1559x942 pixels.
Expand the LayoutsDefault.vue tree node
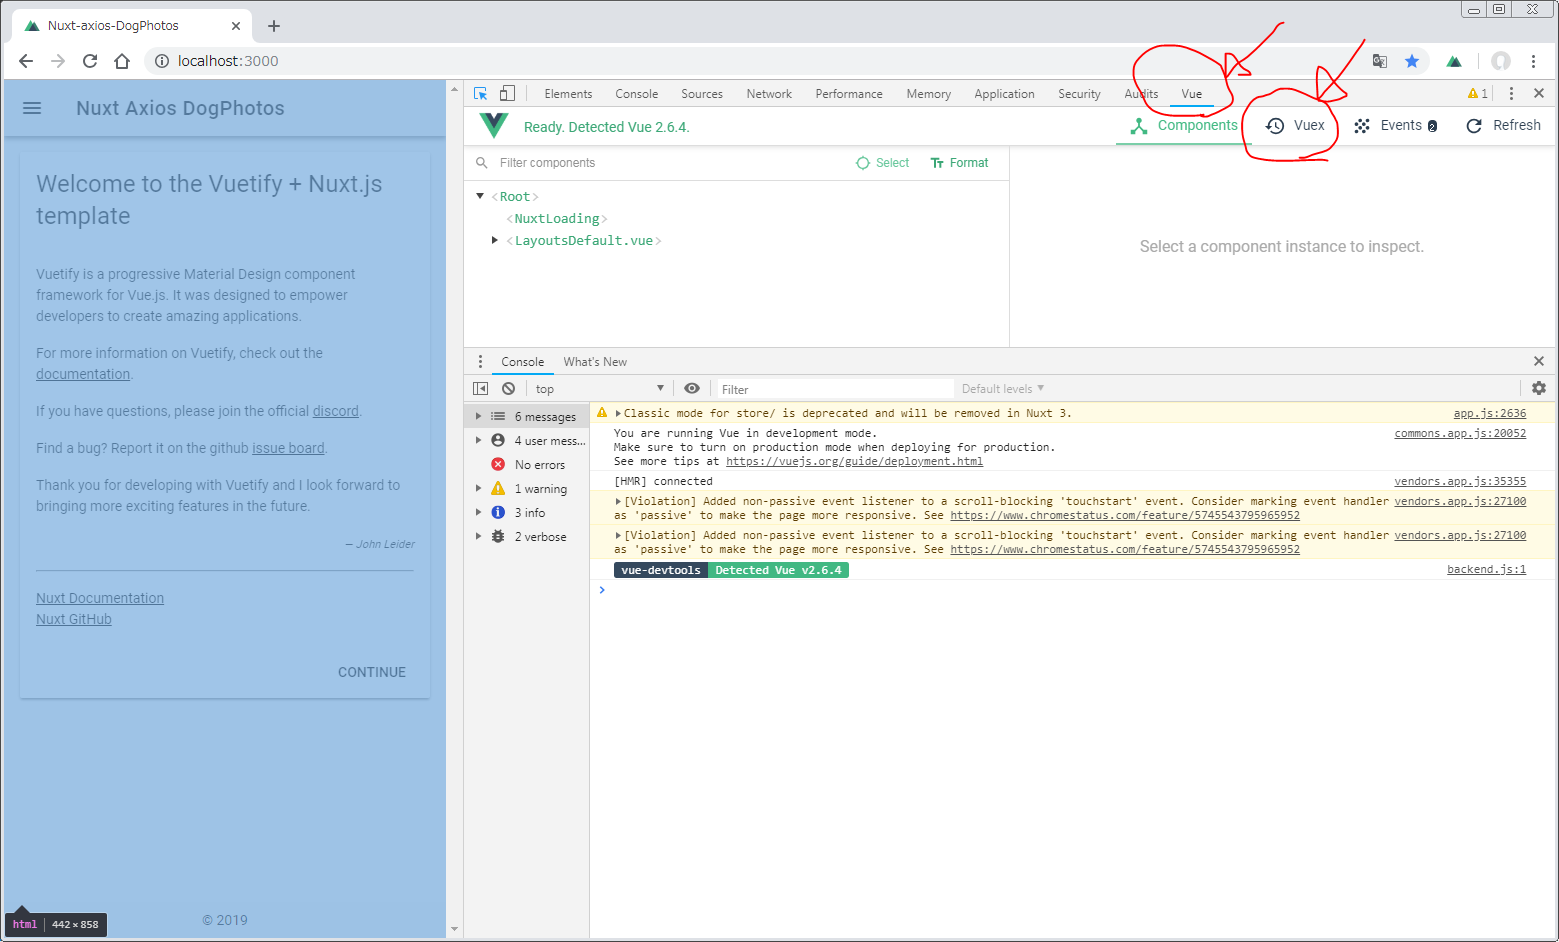pos(495,240)
